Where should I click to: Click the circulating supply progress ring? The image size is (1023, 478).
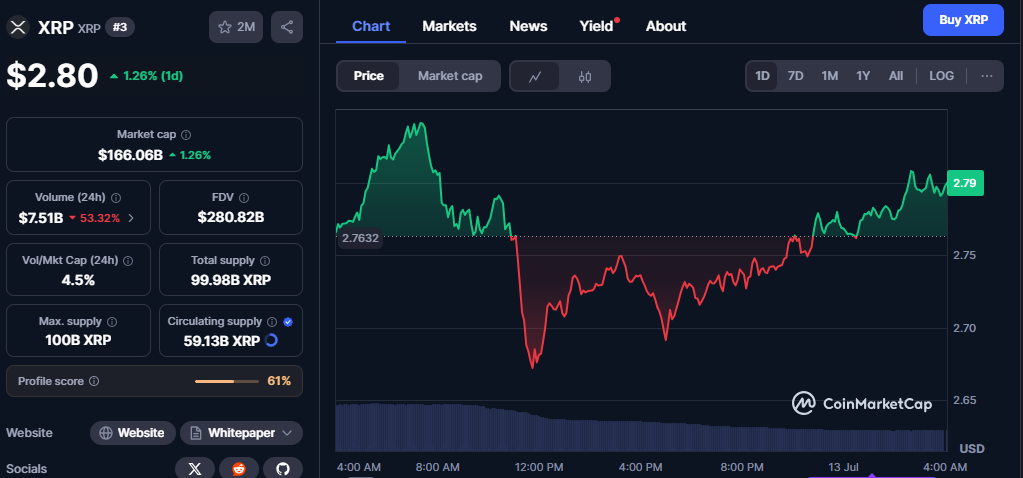(x=272, y=340)
